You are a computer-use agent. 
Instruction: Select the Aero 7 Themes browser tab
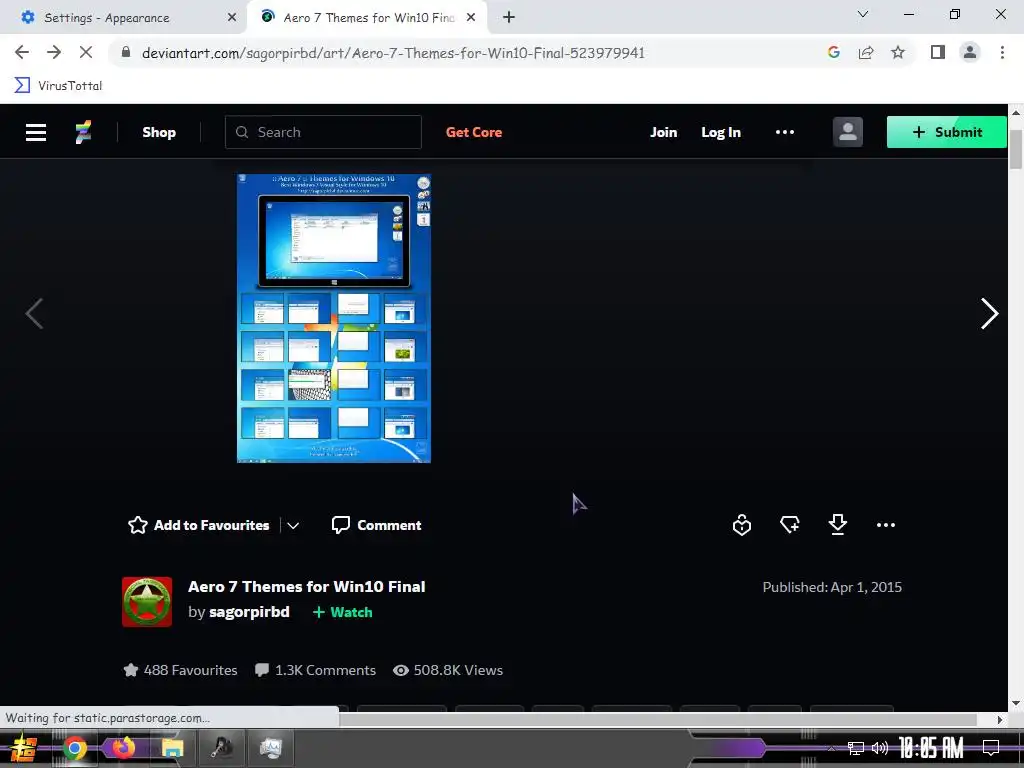(x=367, y=18)
